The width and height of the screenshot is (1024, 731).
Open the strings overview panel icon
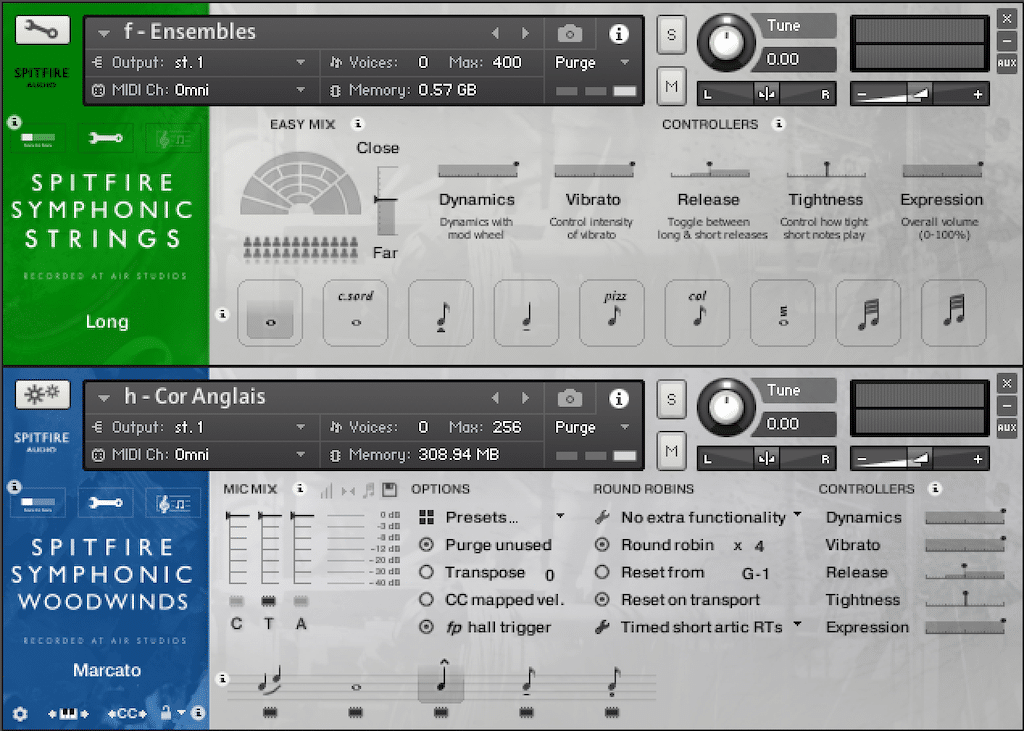[x=38, y=138]
